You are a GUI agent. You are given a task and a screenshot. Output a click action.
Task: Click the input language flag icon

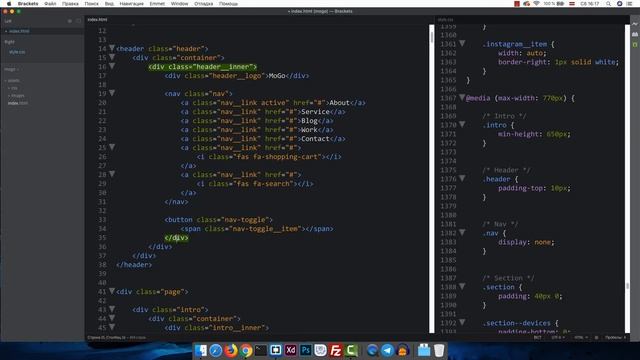pos(572,4)
